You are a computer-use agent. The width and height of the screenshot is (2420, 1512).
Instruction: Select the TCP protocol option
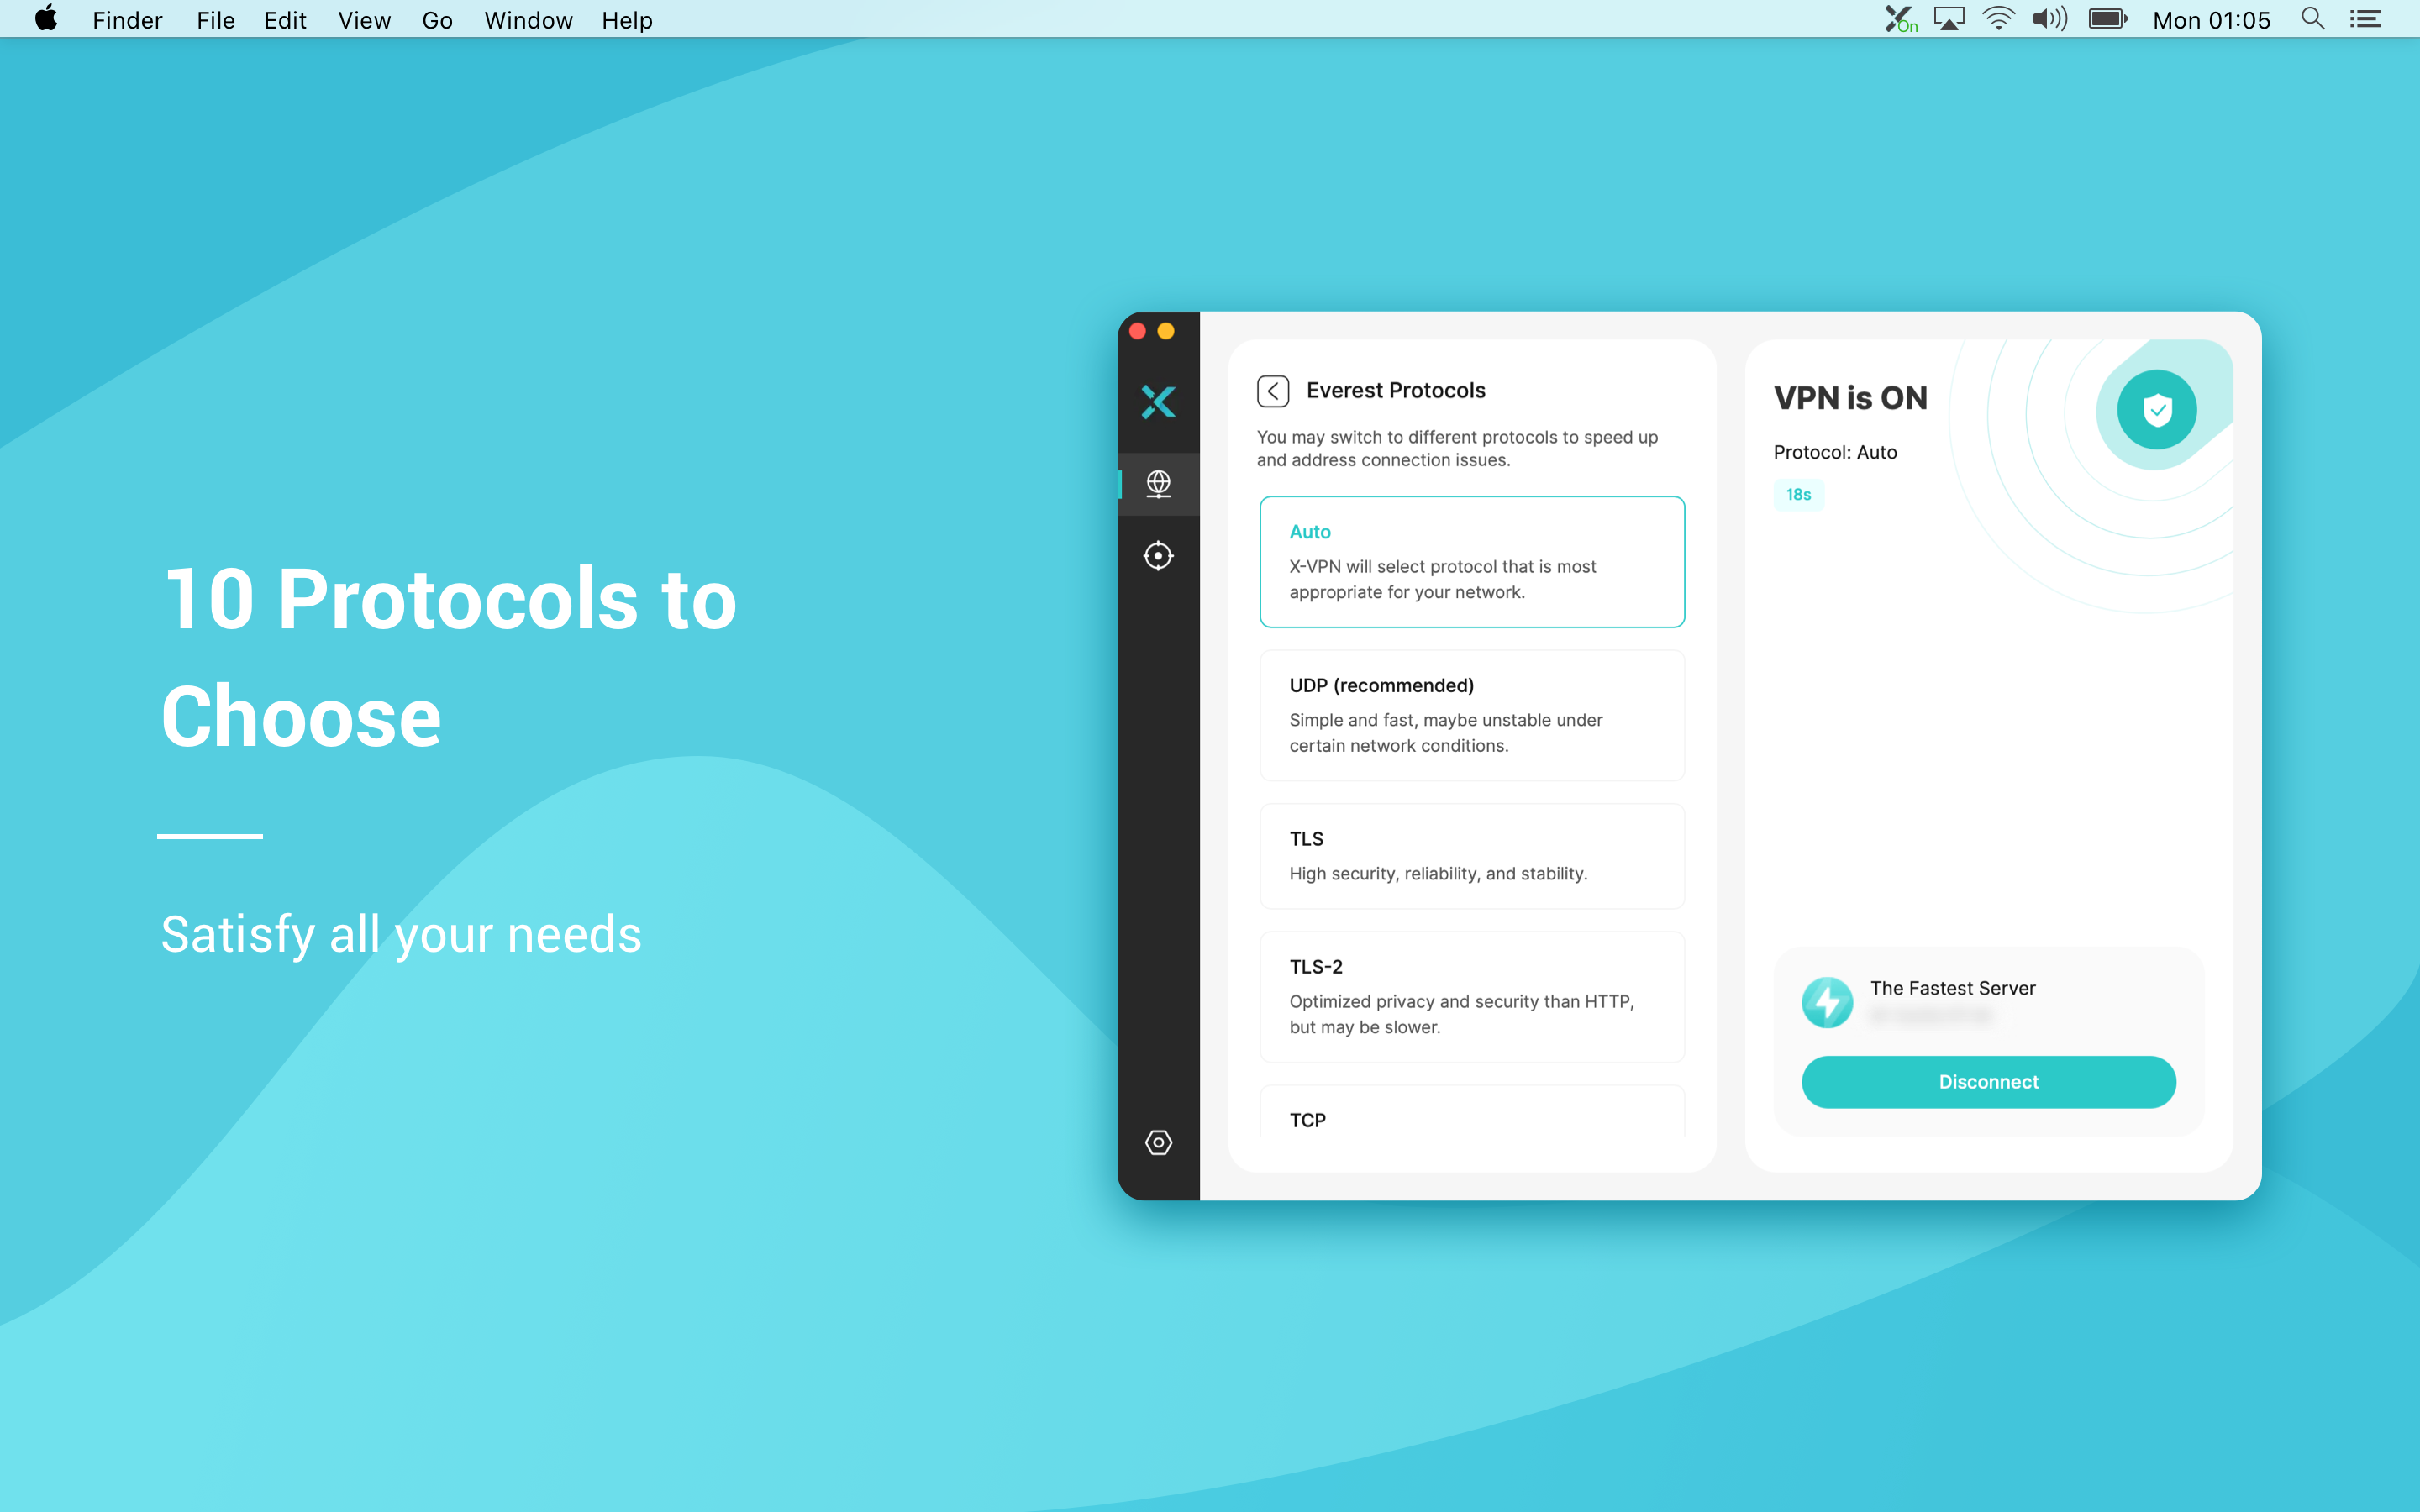1472,1112
